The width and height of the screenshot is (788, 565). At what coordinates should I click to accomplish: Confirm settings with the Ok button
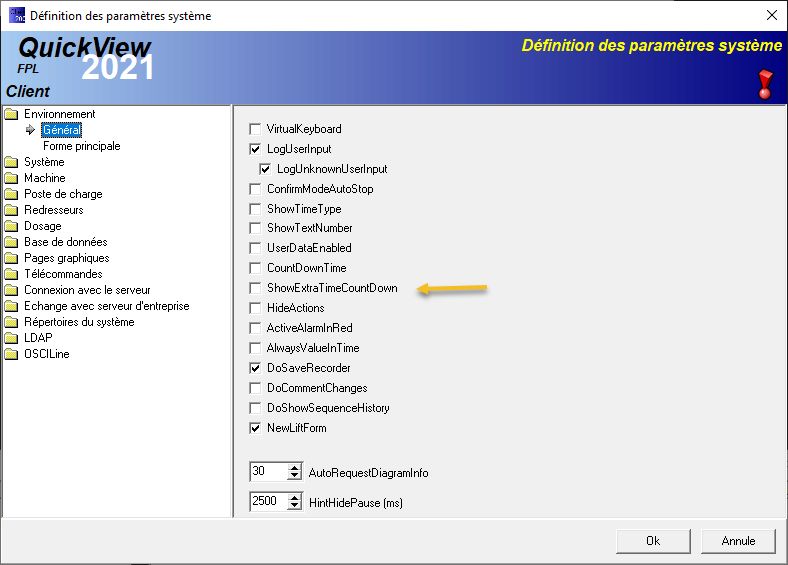coord(653,541)
